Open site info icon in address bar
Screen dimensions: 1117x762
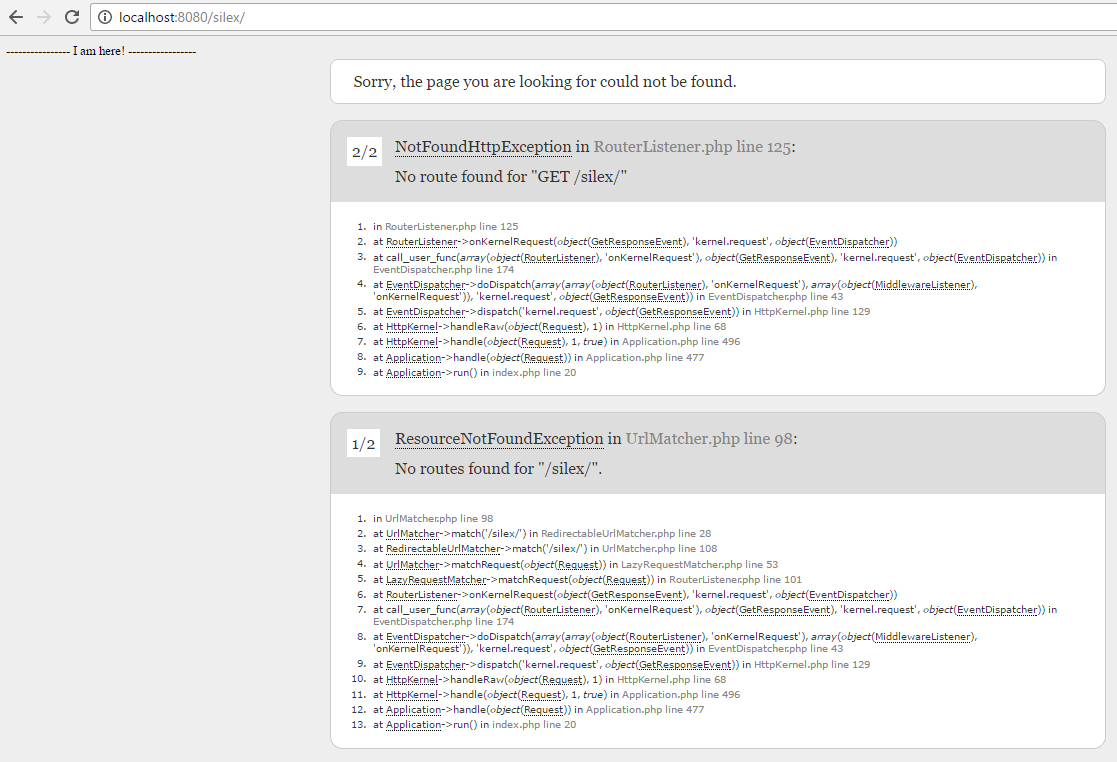pyautogui.click(x=105, y=17)
